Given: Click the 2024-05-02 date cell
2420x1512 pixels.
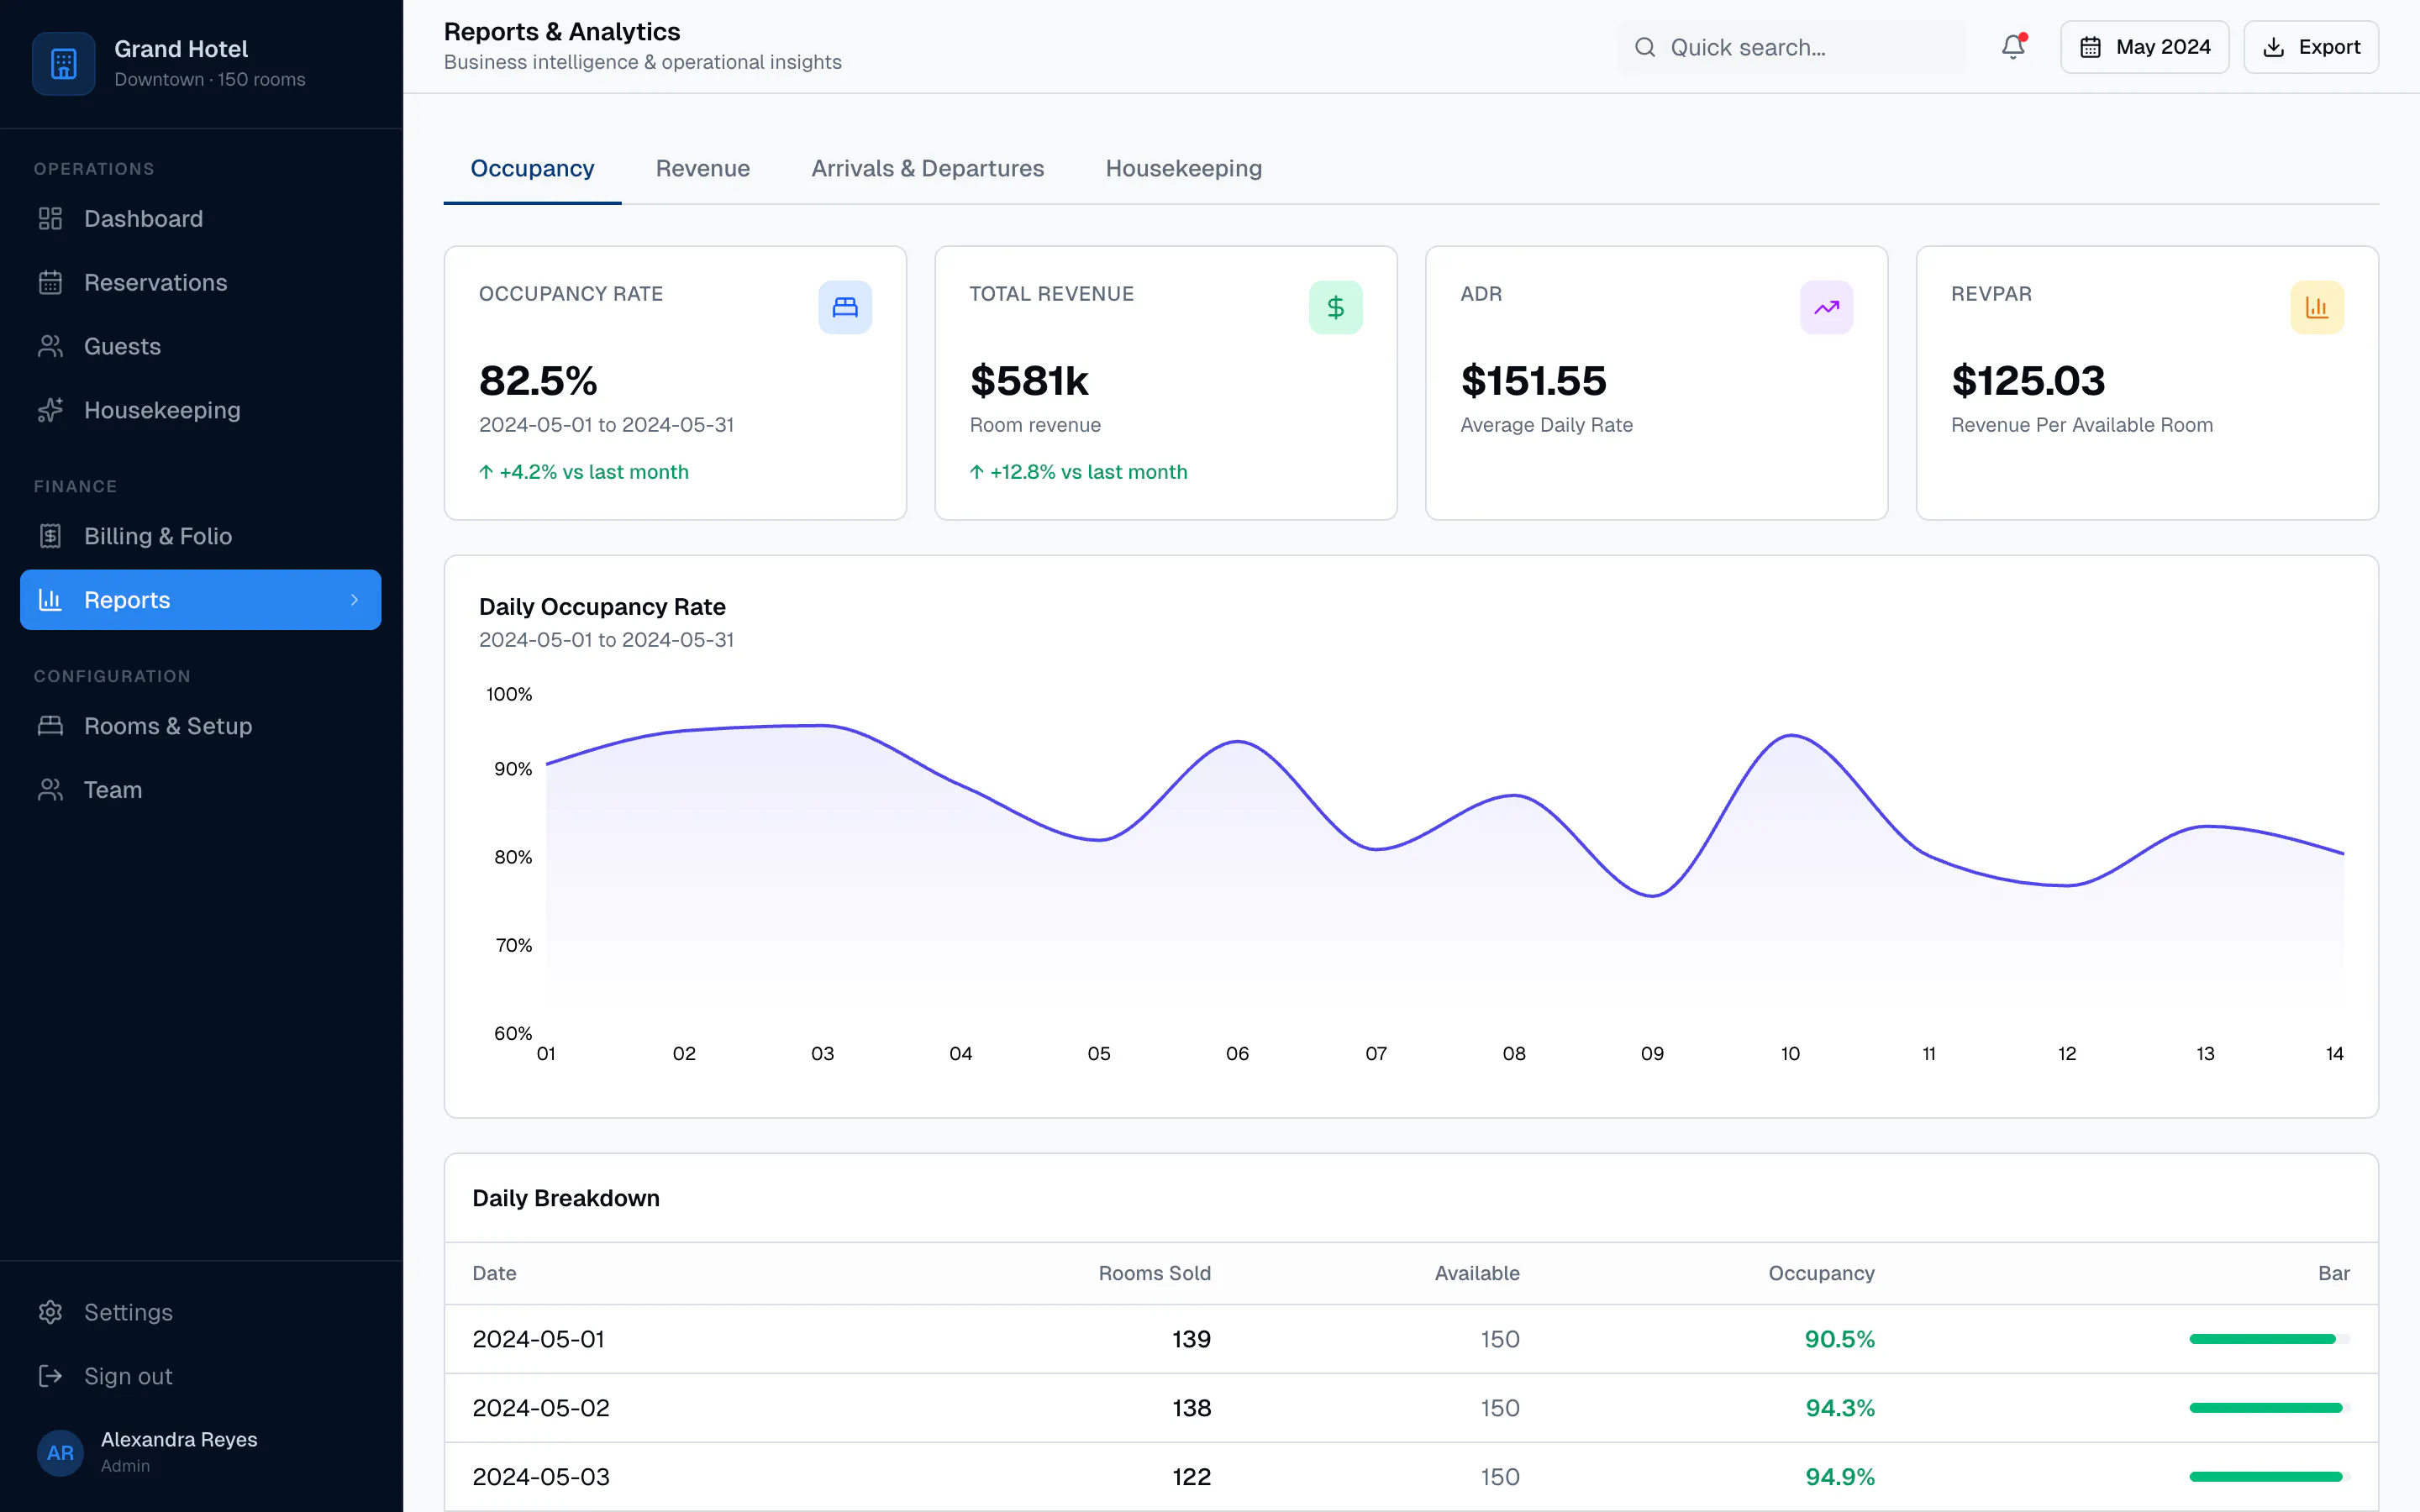Looking at the screenshot, I should point(540,1408).
